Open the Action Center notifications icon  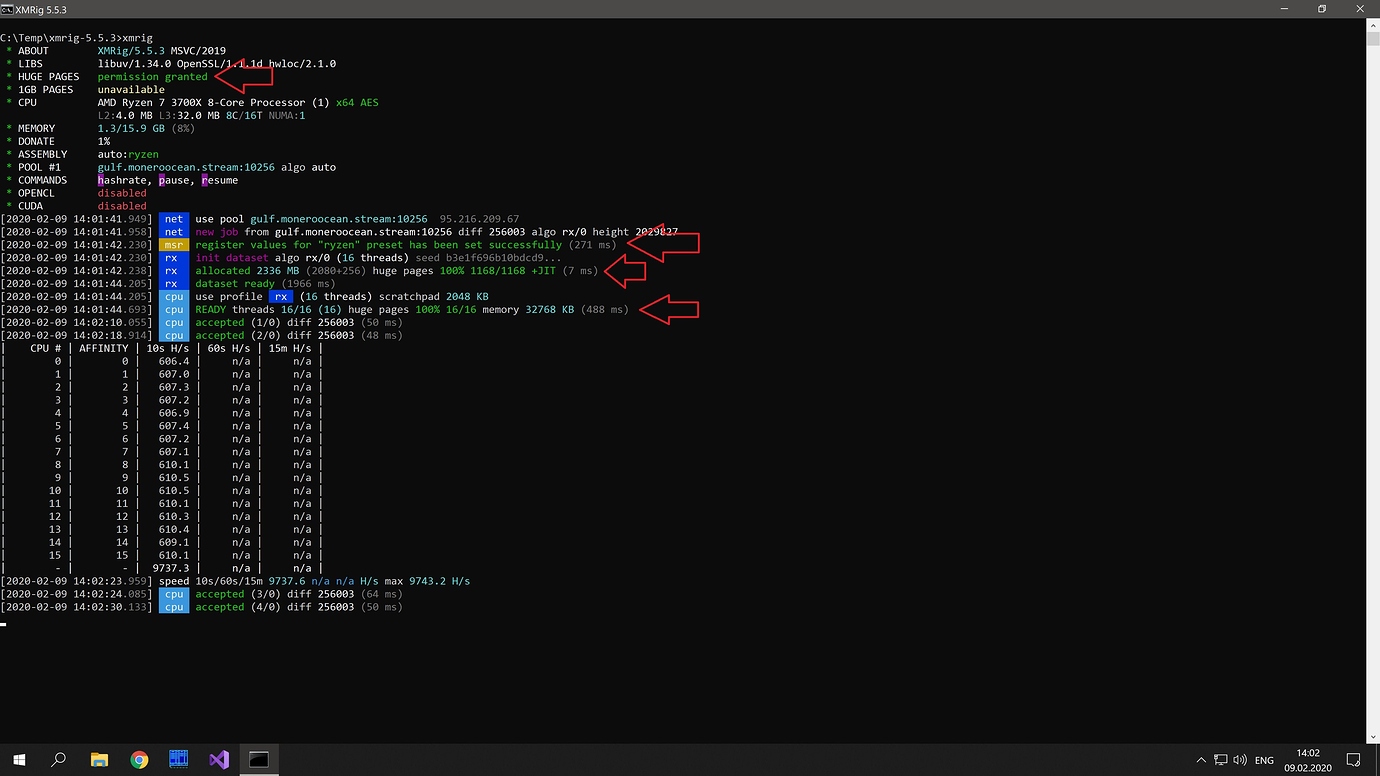(1353, 760)
